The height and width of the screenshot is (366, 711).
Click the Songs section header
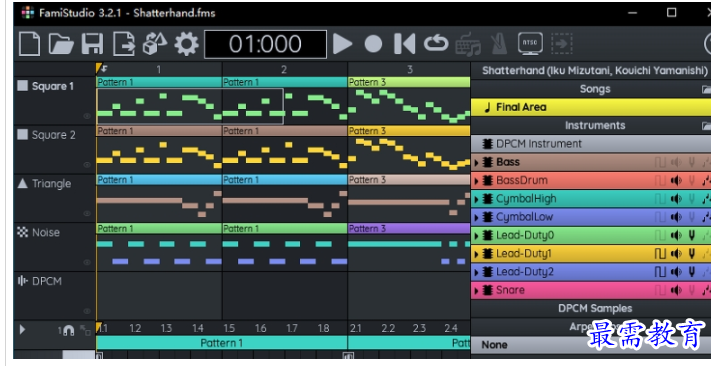click(591, 89)
